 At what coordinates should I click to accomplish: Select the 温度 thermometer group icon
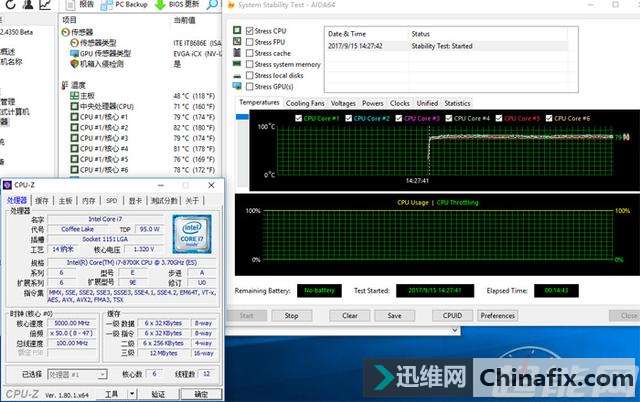[x=65, y=85]
